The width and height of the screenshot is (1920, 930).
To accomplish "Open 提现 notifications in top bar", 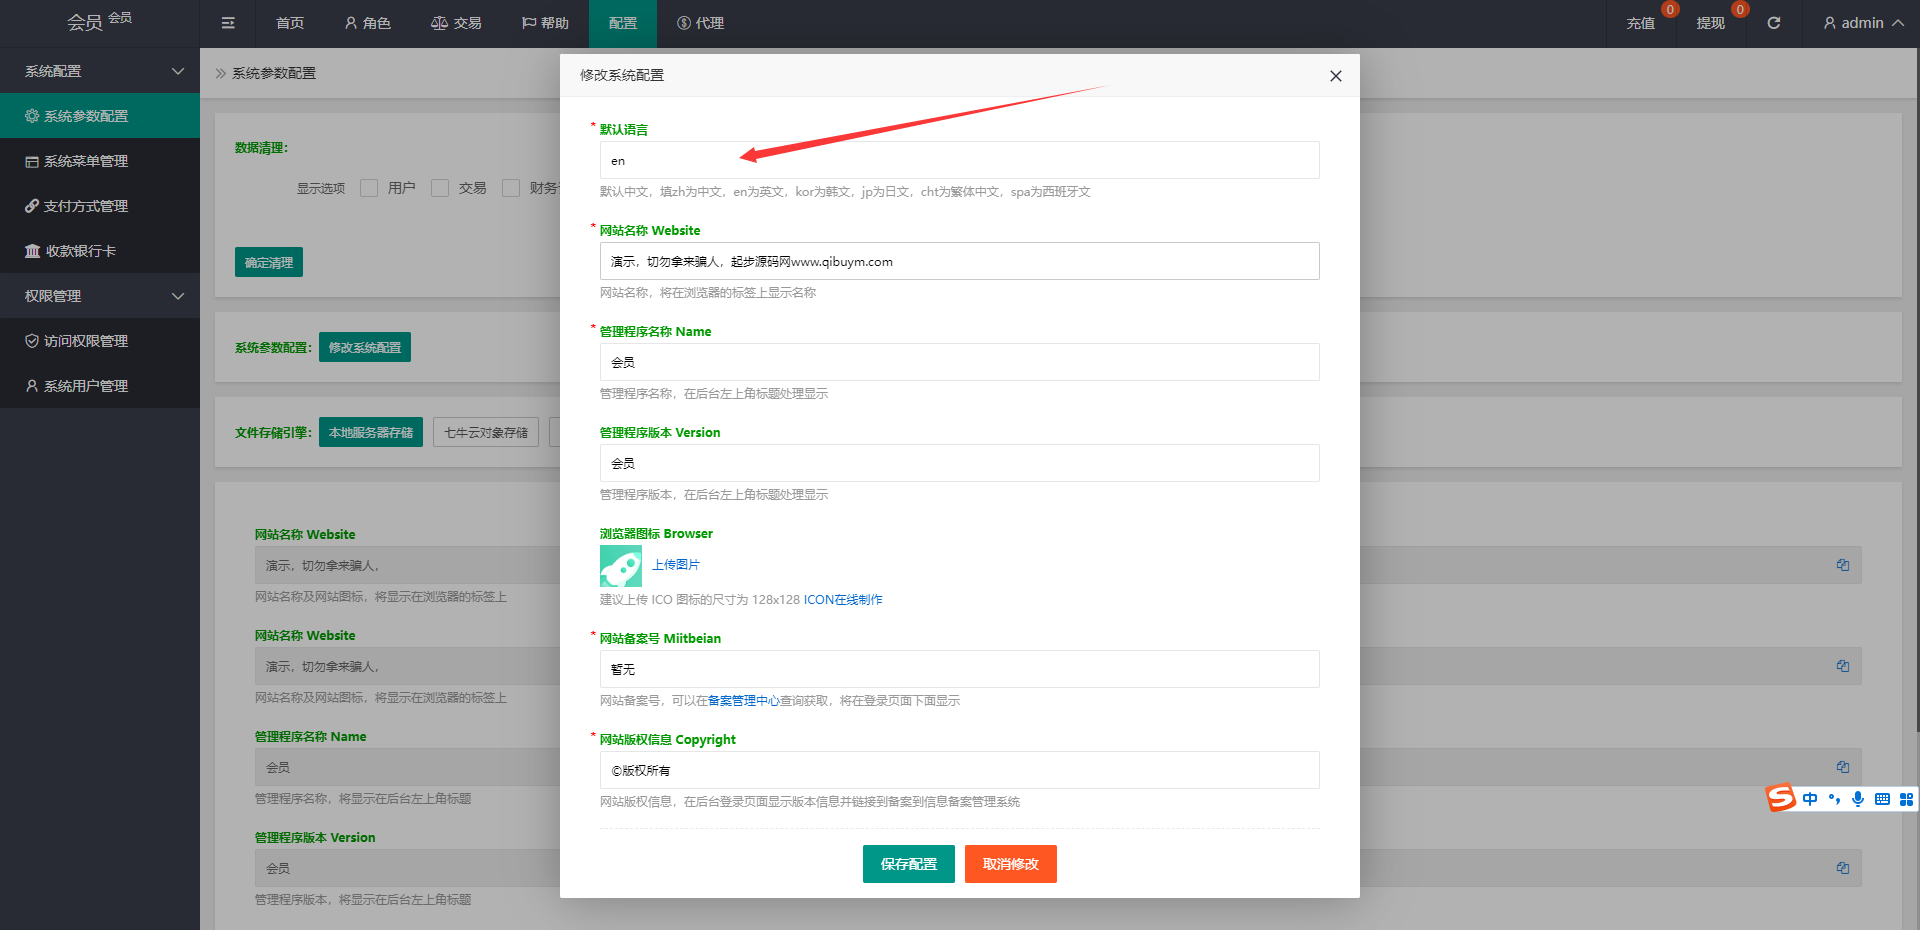I will (1711, 23).
